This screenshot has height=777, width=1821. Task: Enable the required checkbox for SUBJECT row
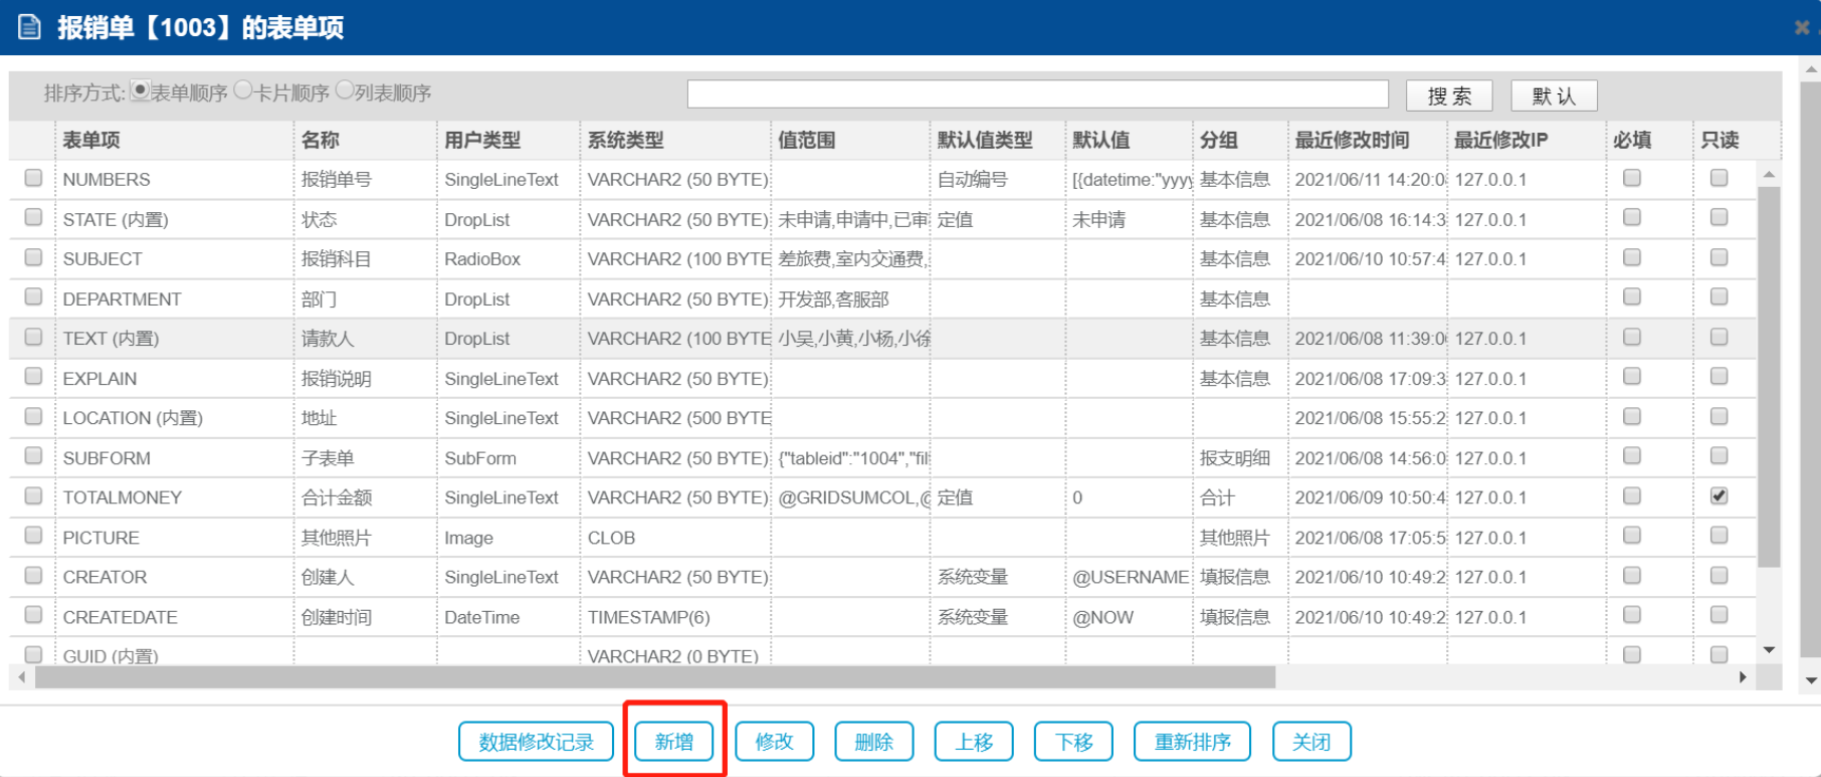tap(1631, 258)
